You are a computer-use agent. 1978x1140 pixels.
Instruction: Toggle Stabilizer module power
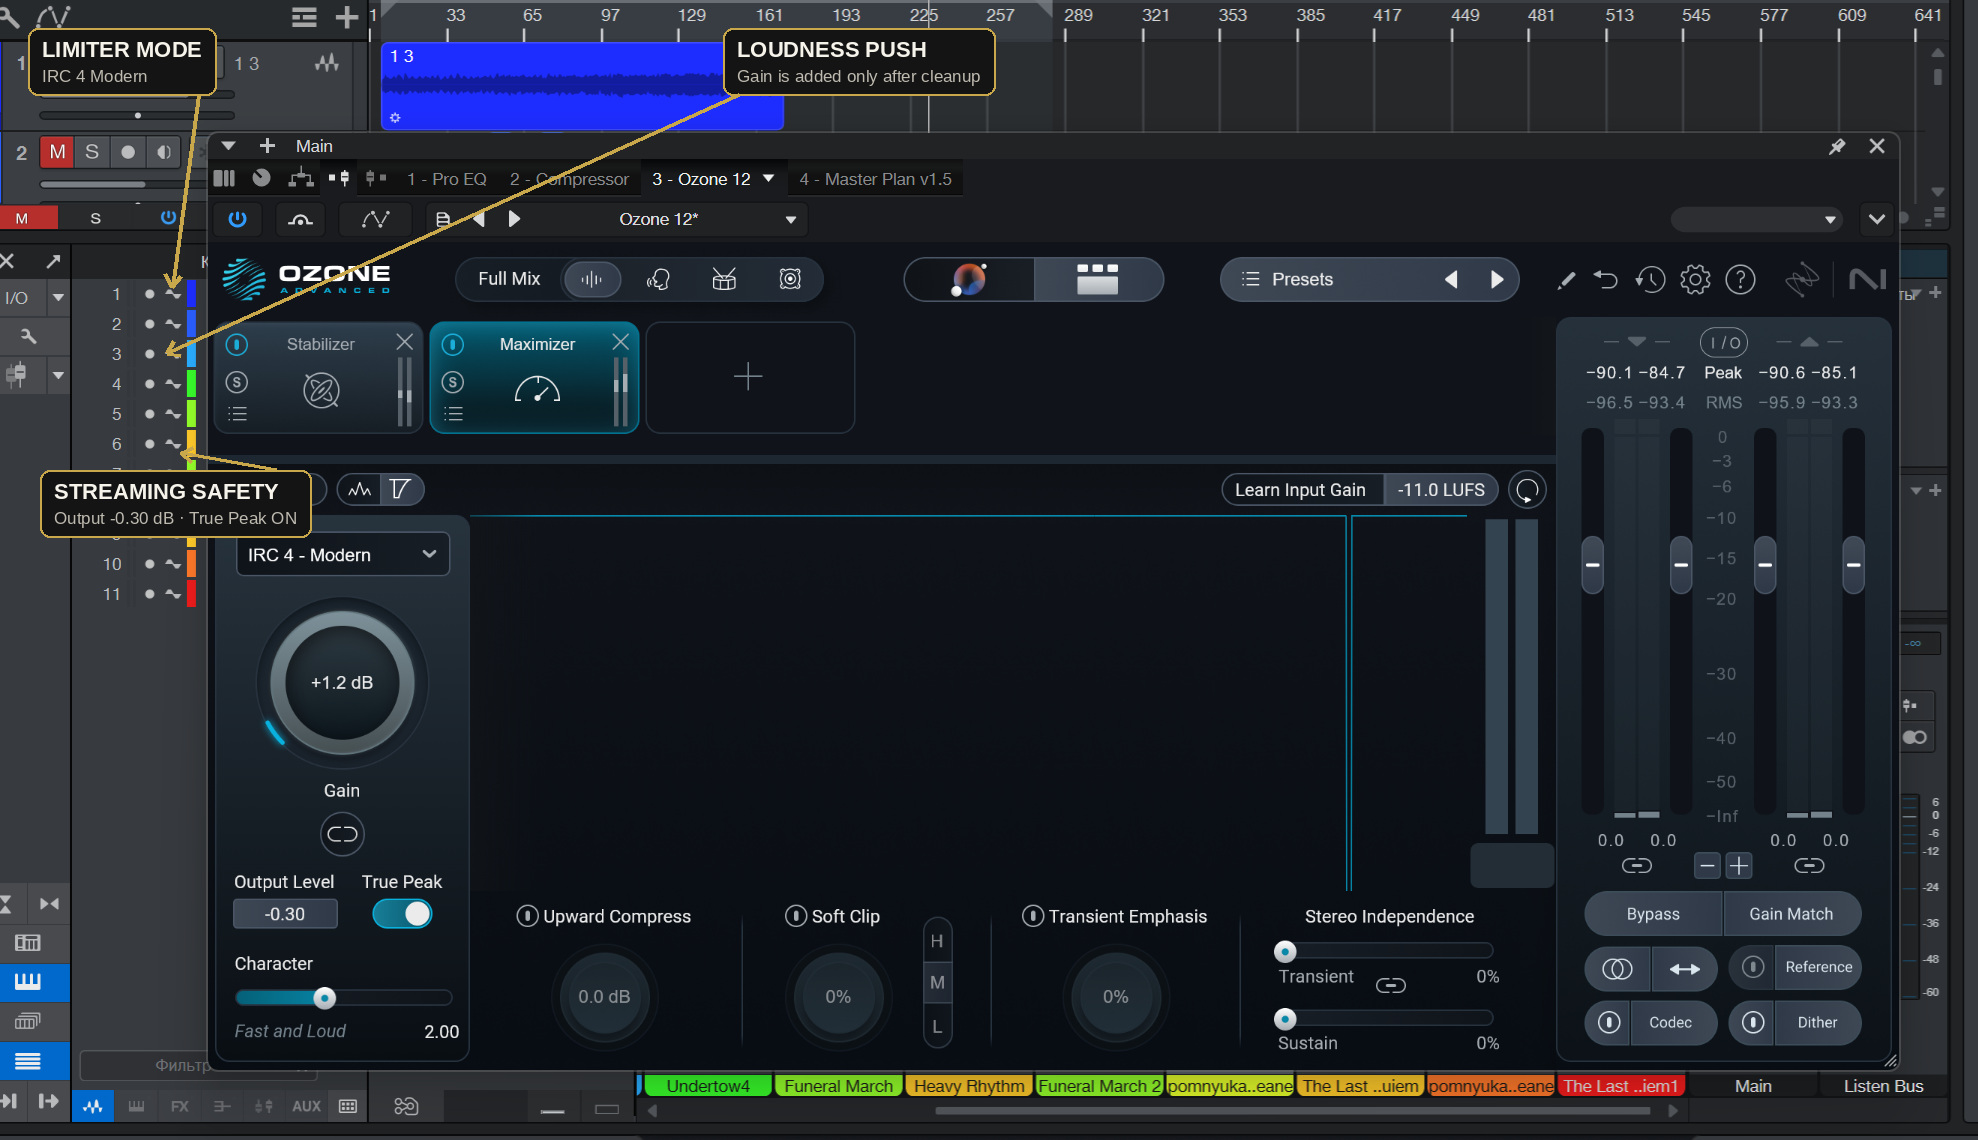(x=237, y=345)
